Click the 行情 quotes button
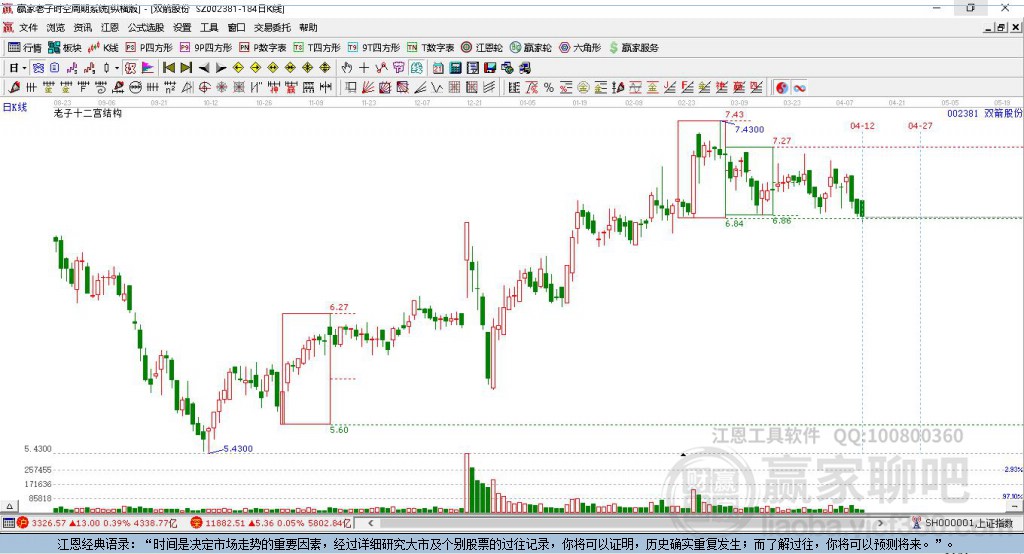This screenshot has width=1024, height=554. click(x=25, y=48)
